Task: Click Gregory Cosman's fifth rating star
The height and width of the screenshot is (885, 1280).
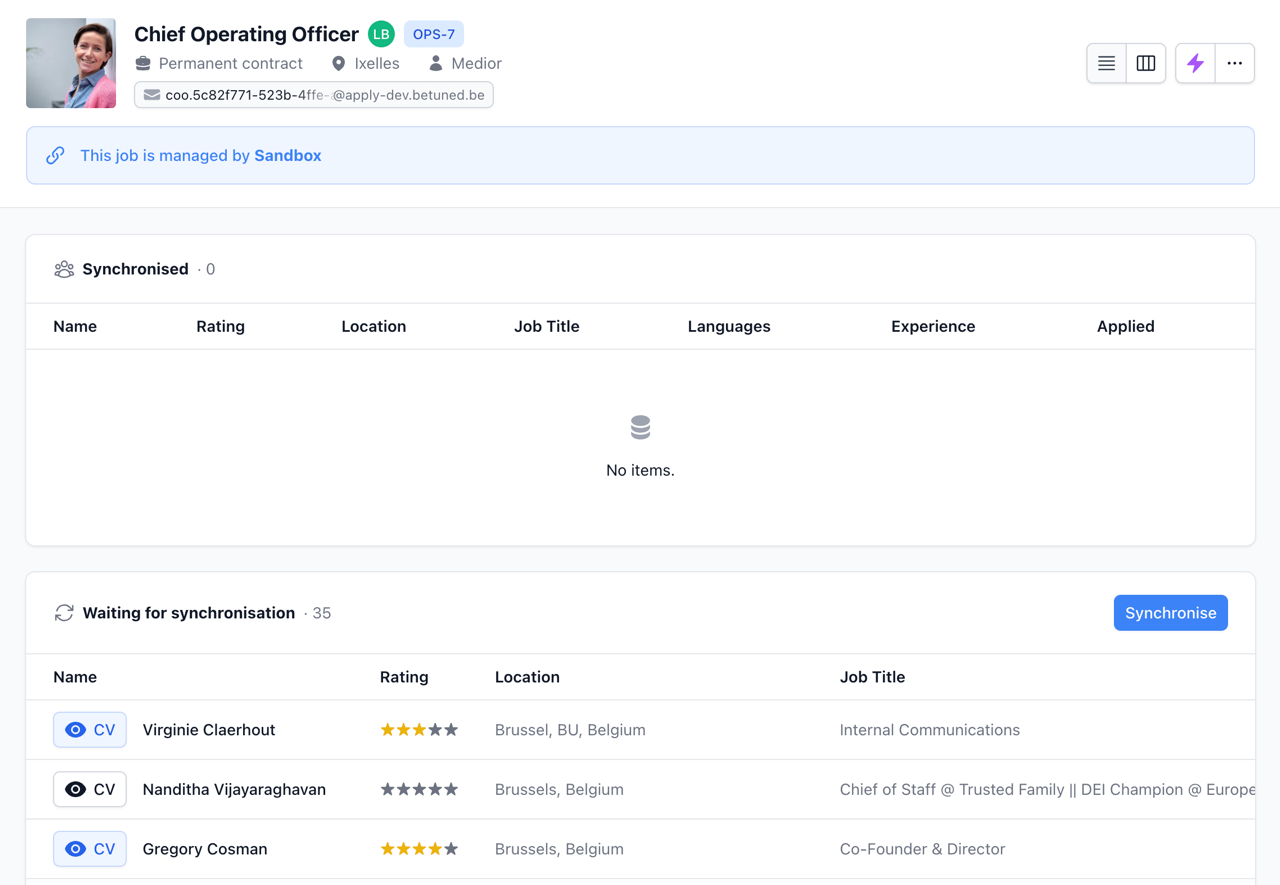Action: point(452,849)
